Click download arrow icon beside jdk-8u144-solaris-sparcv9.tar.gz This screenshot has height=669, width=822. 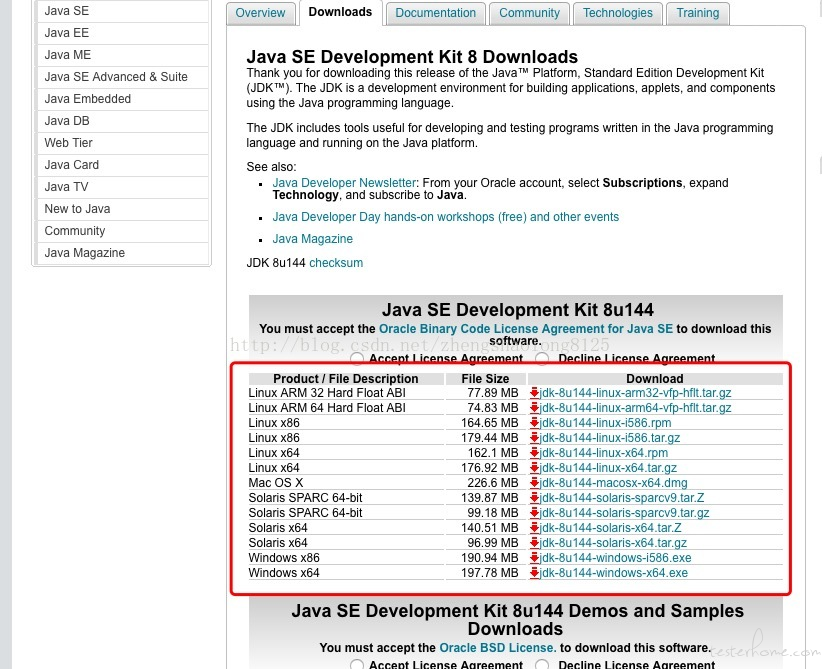point(534,513)
